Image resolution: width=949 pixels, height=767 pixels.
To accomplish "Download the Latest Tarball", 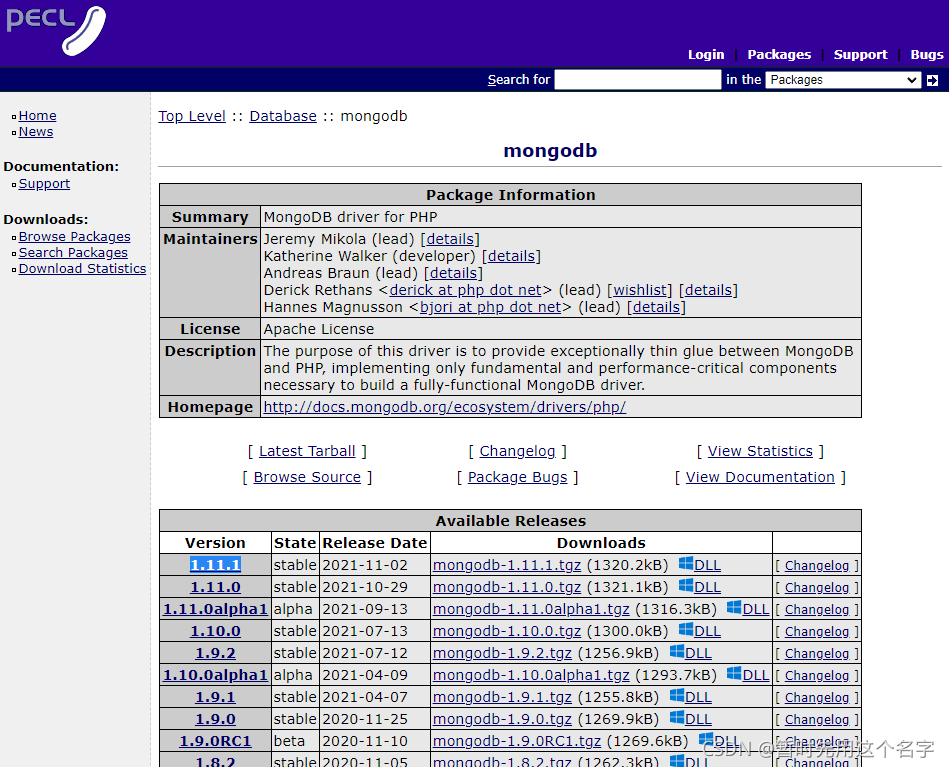I will pyautogui.click(x=307, y=451).
